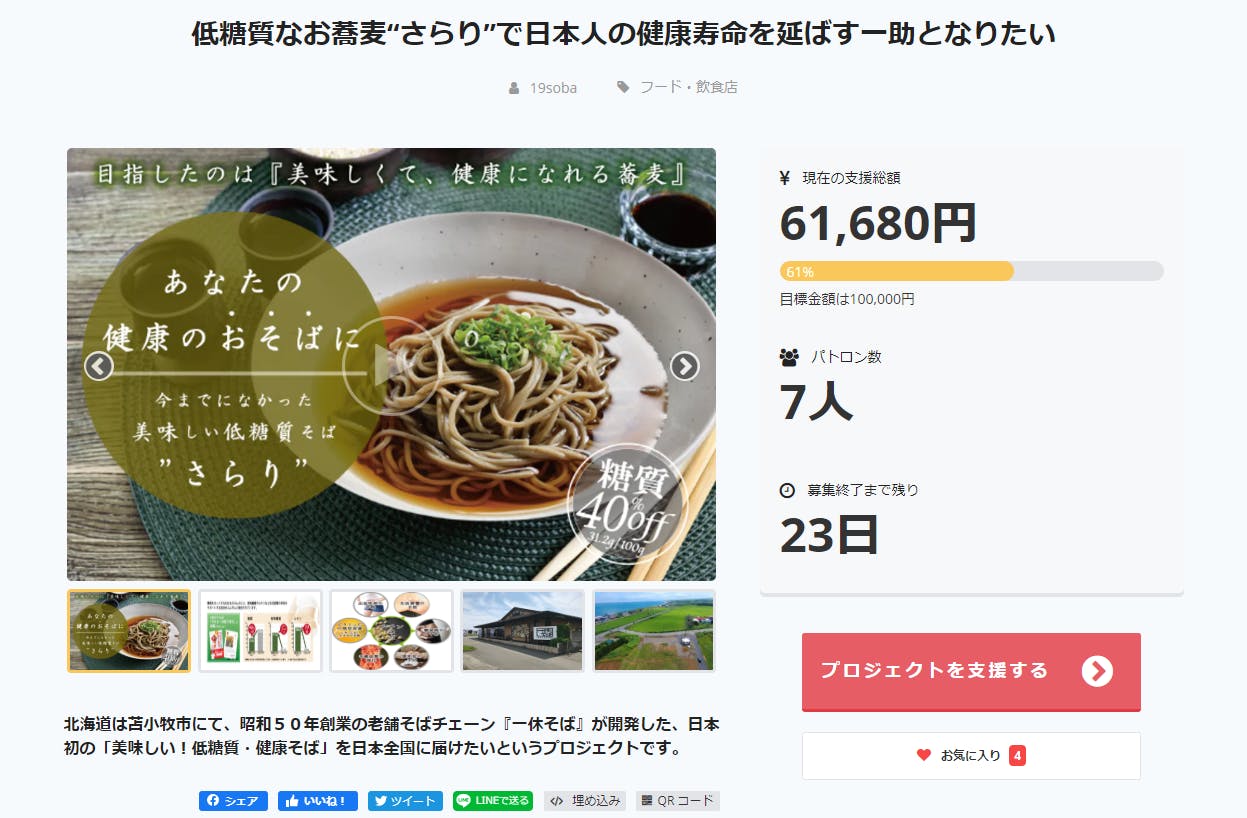1247x818 pixels.
Task: Go to the previous slide in the image carousel
Action: coord(98,367)
